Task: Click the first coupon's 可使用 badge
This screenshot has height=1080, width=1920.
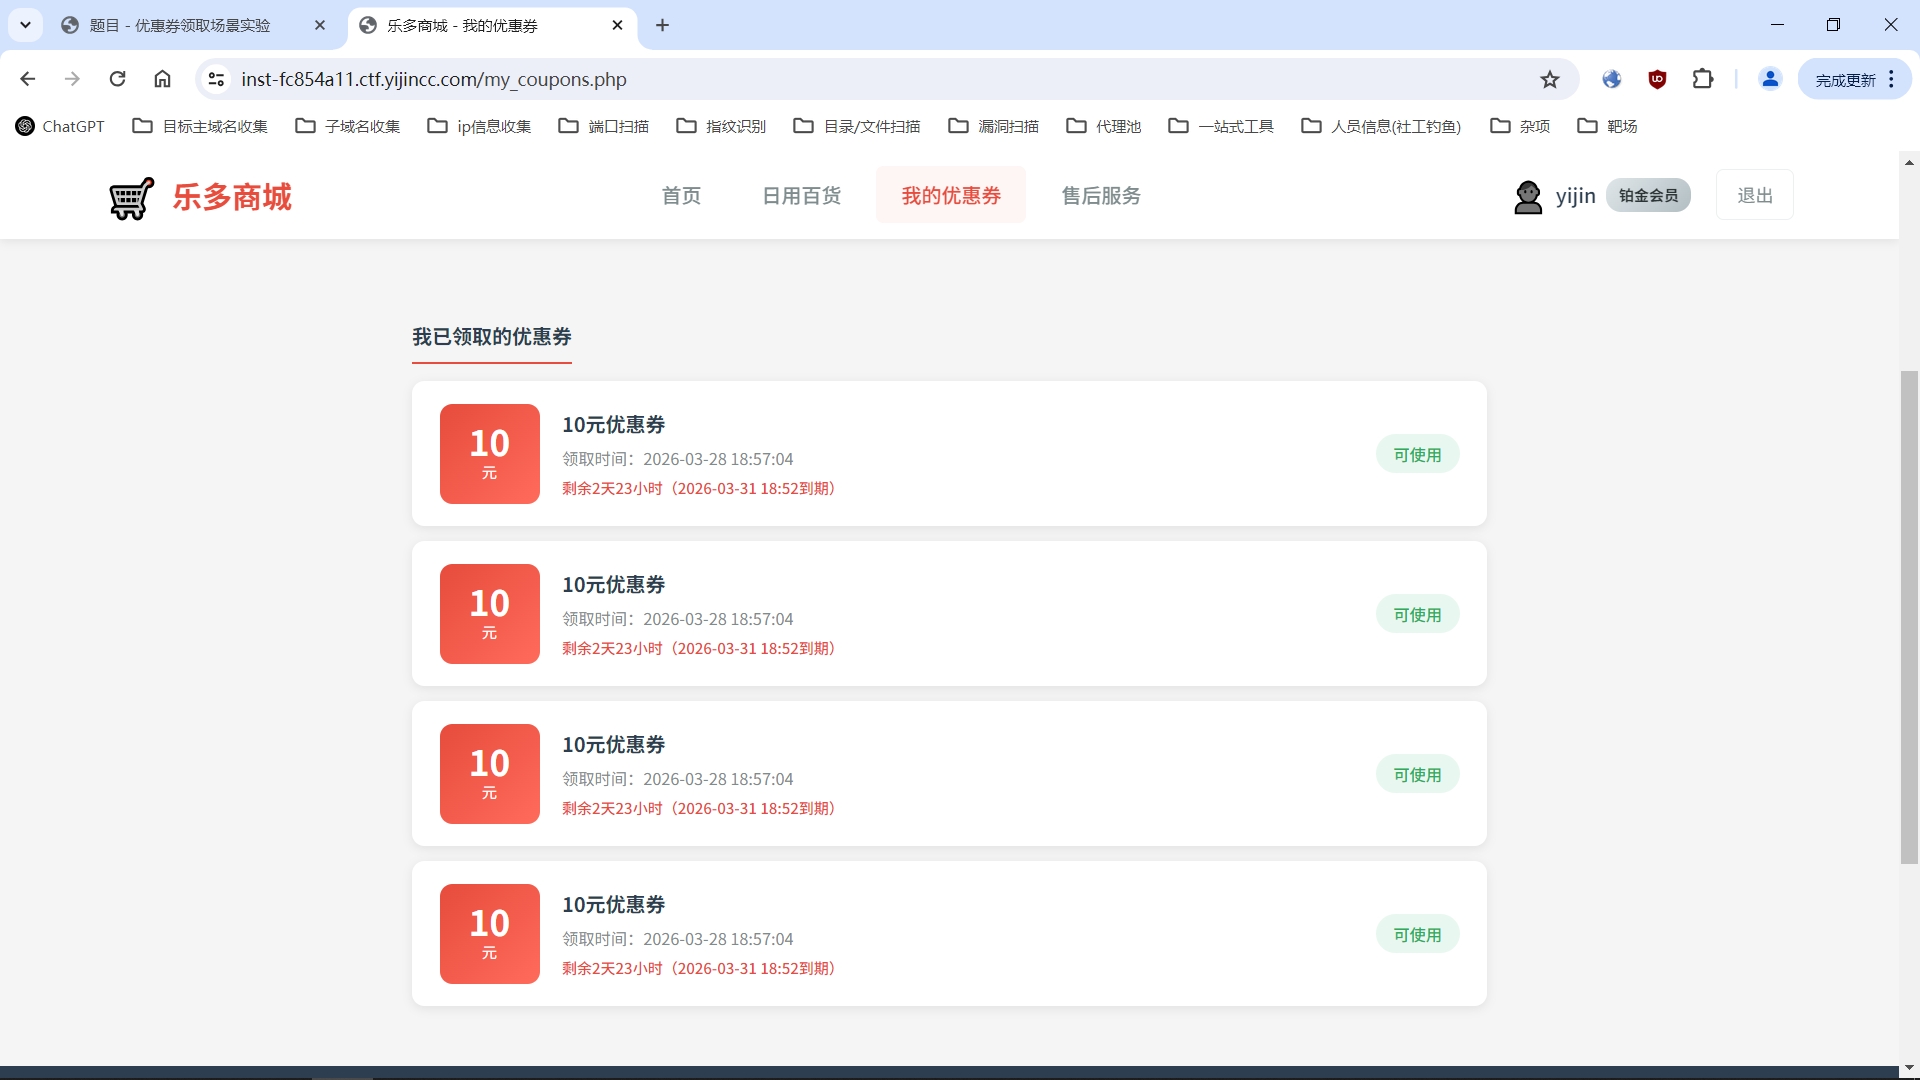Action: tap(1417, 455)
